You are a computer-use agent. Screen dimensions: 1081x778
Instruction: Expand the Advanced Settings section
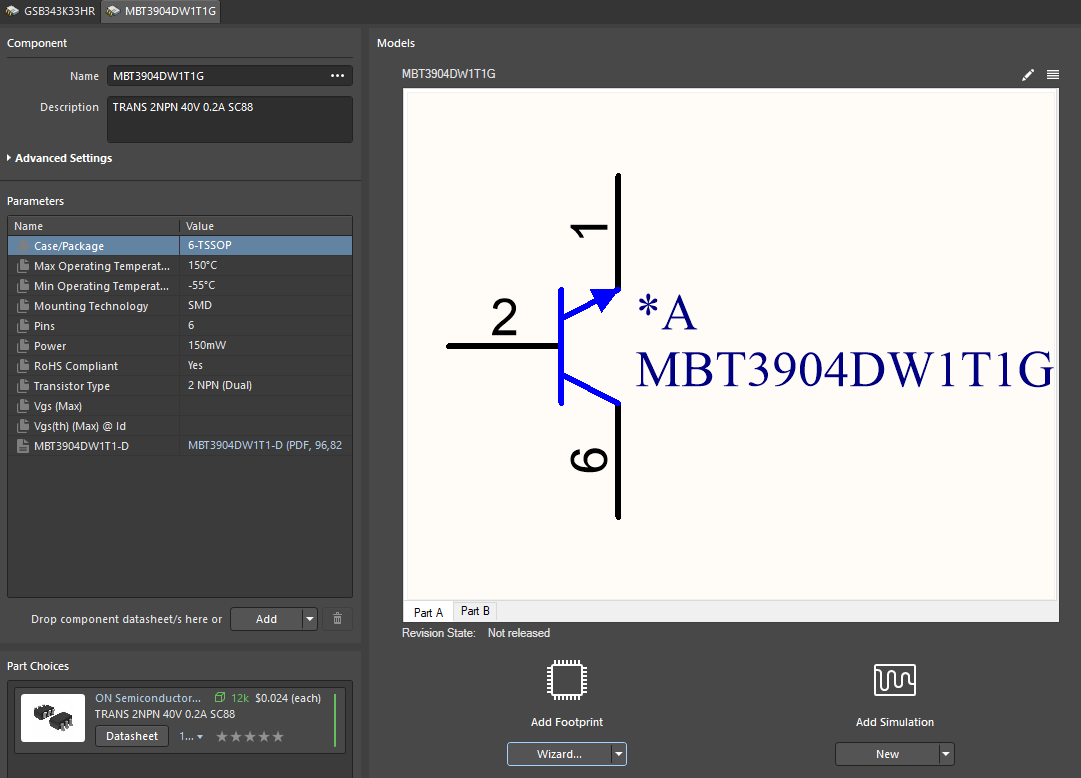coord(60,157)
